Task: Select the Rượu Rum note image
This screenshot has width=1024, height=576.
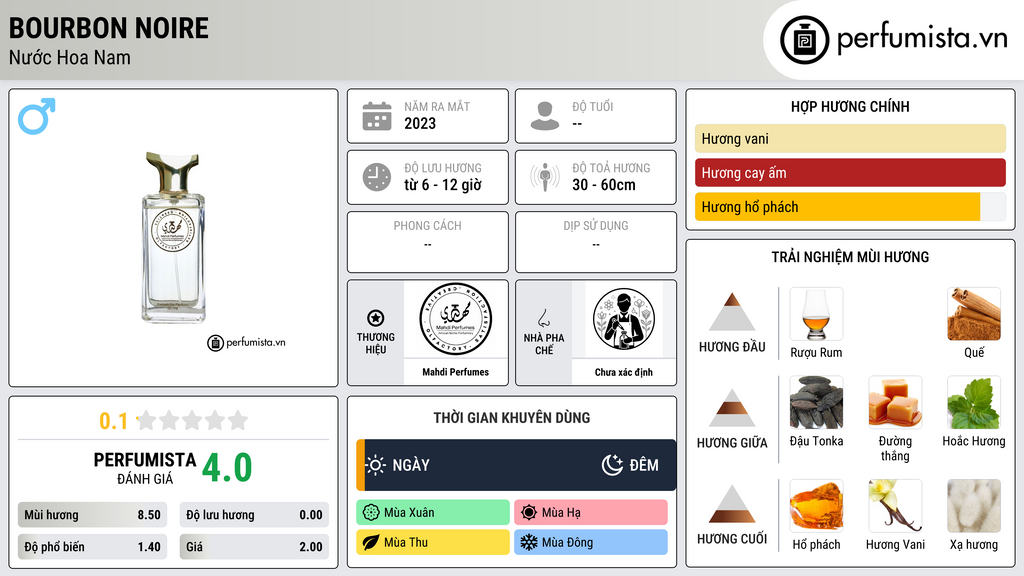Action: tap(816, 314)
